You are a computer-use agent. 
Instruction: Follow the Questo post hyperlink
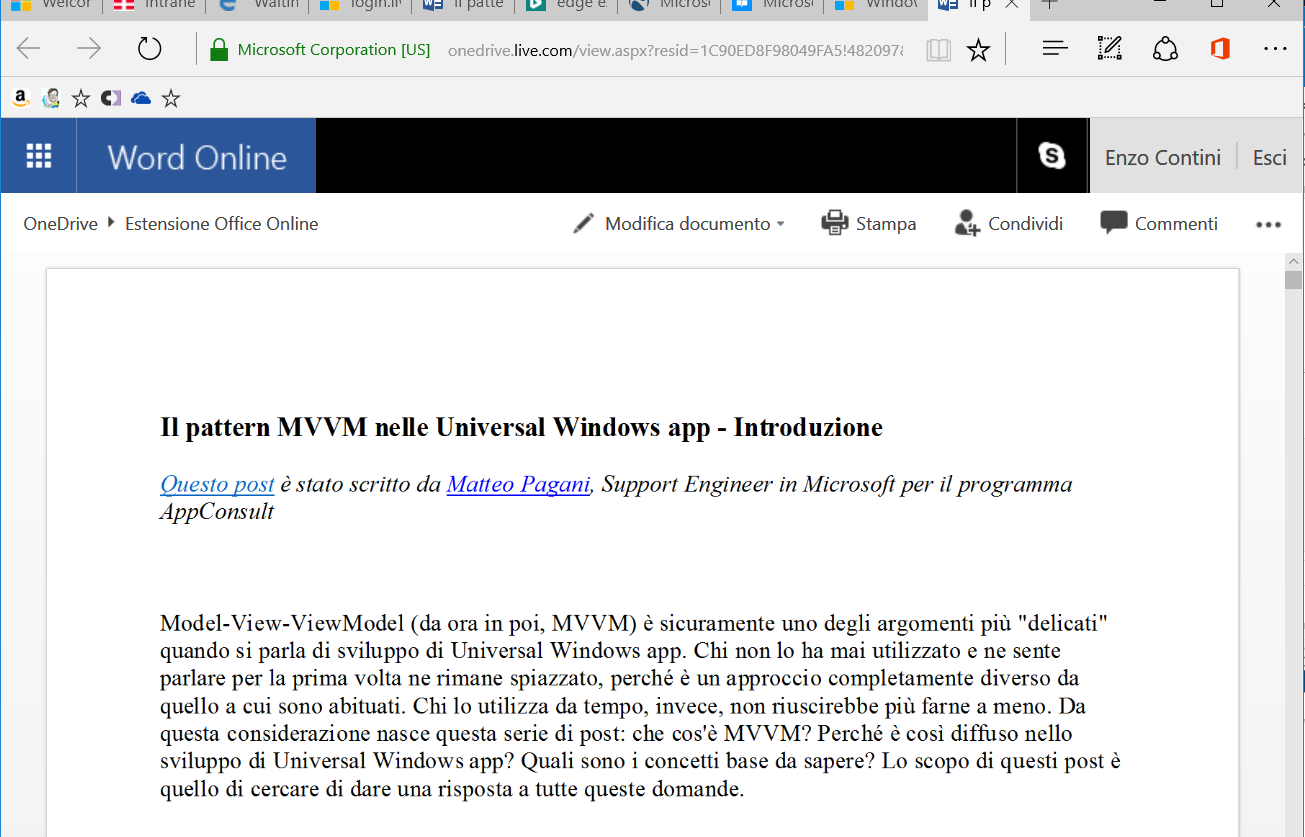coord(217,485)
